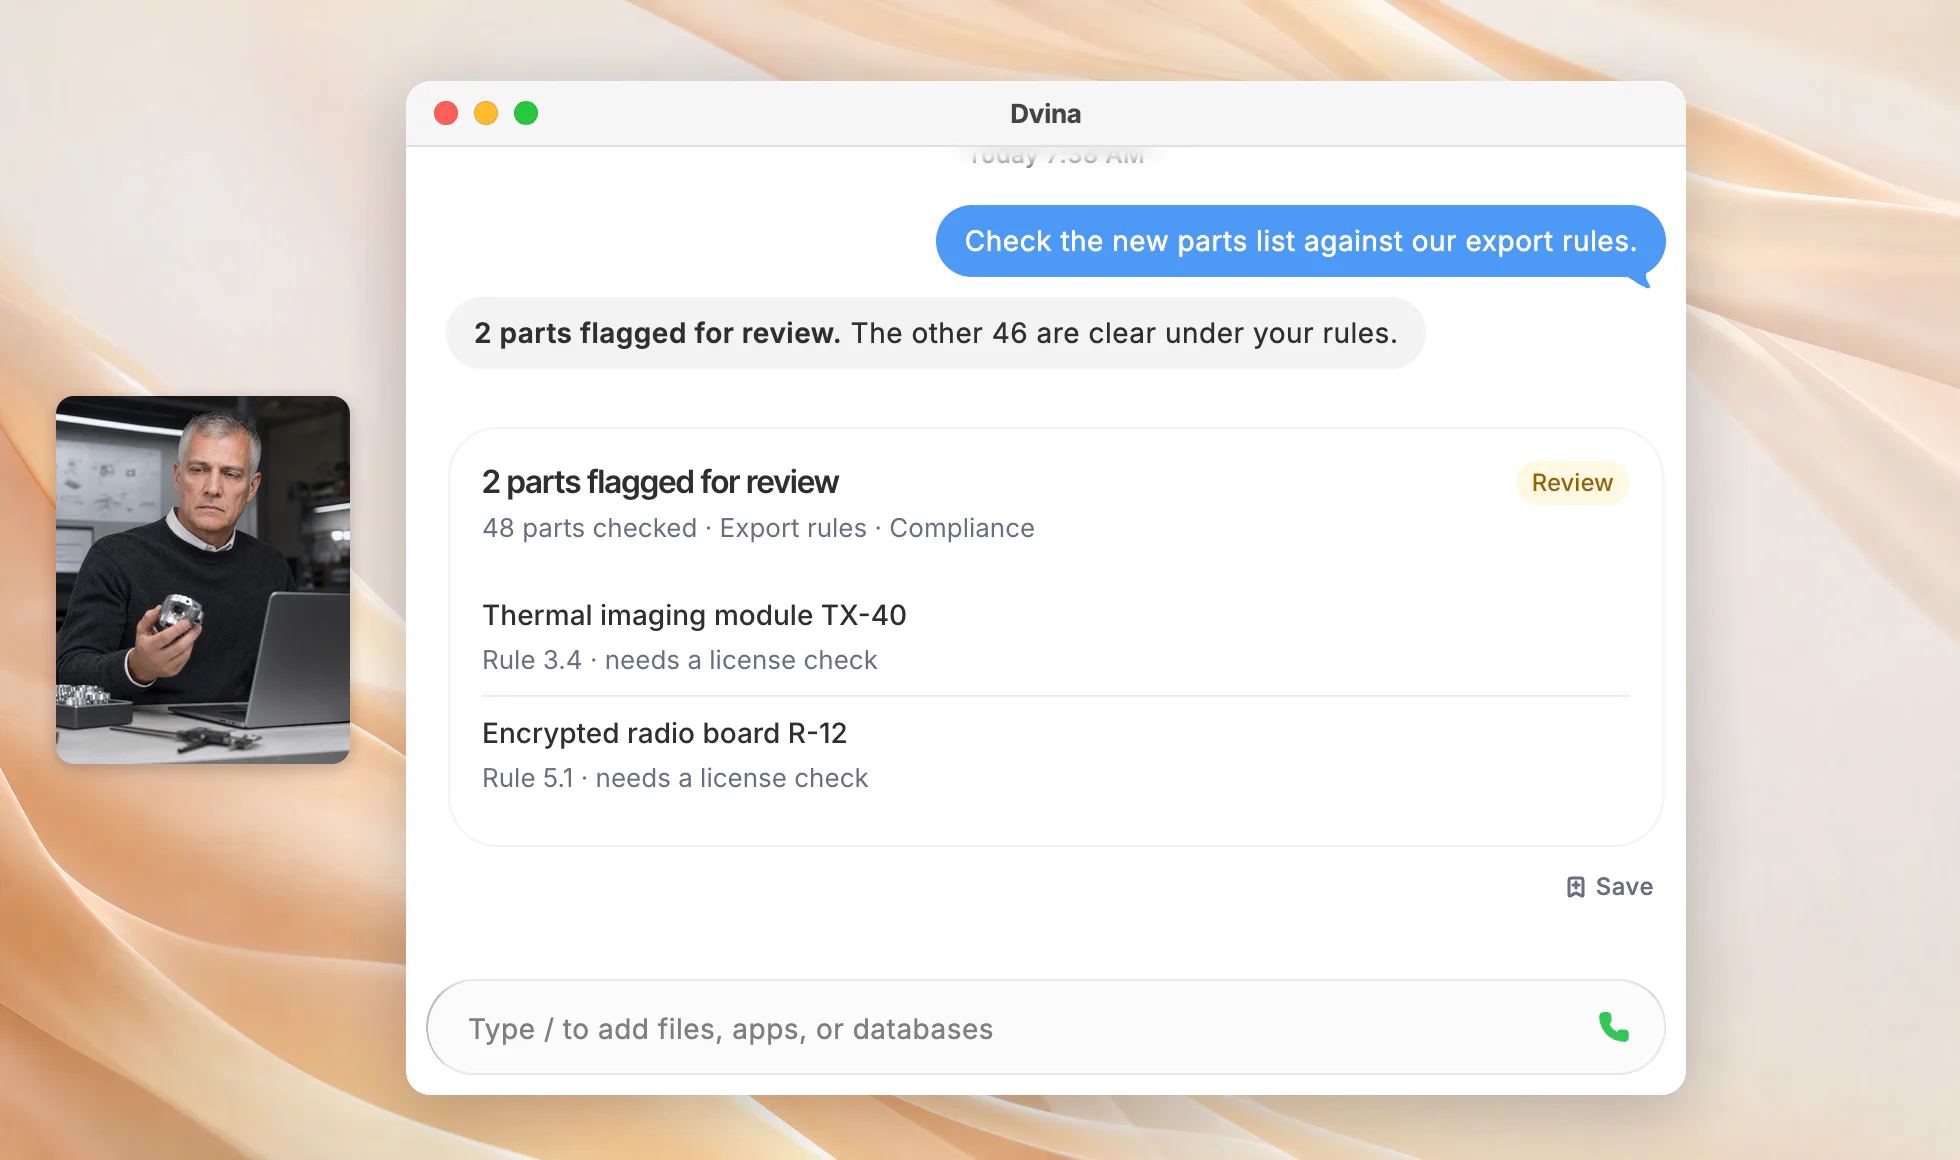This screenshot has width=1960, height=1160.
Task: Open the Thermal imaging module TX-40 row
Action: point(1055,637)
